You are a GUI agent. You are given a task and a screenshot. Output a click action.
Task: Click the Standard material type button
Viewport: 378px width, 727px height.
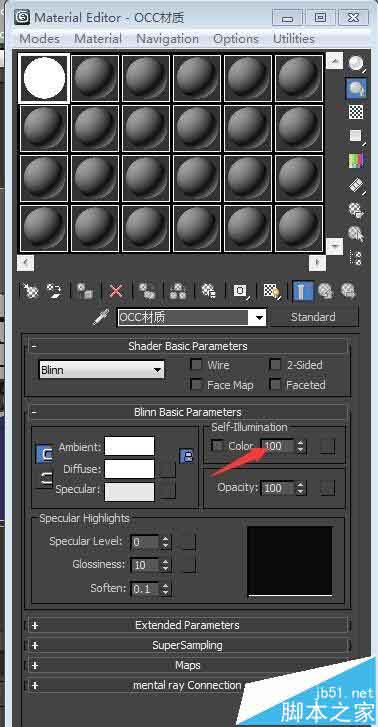(313, 317)
